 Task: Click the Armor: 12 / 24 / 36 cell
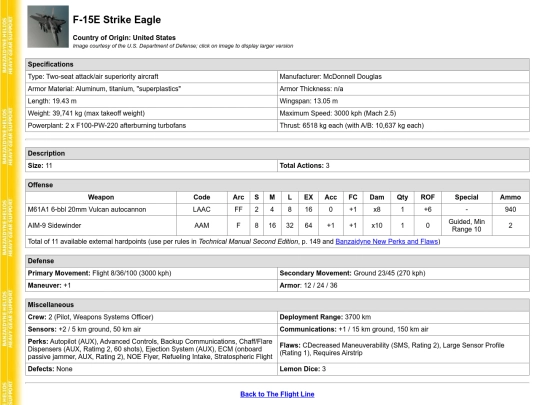tap(403, 285)
